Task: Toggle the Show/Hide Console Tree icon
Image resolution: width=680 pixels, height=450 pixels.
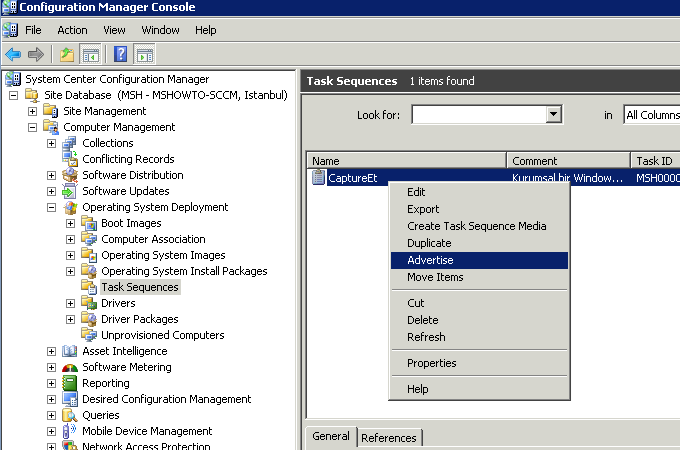Action: pos(91,55)
